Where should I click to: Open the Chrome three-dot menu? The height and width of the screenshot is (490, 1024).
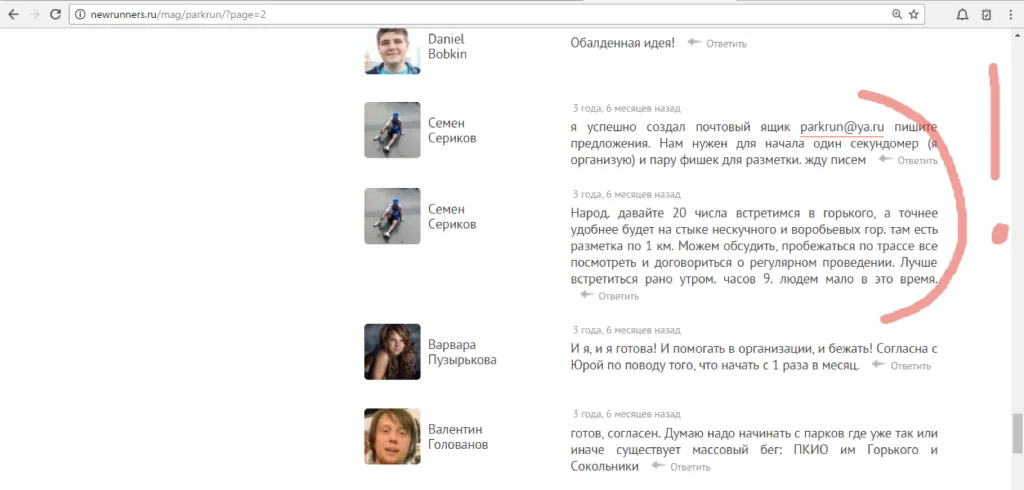click(1011, 14)
